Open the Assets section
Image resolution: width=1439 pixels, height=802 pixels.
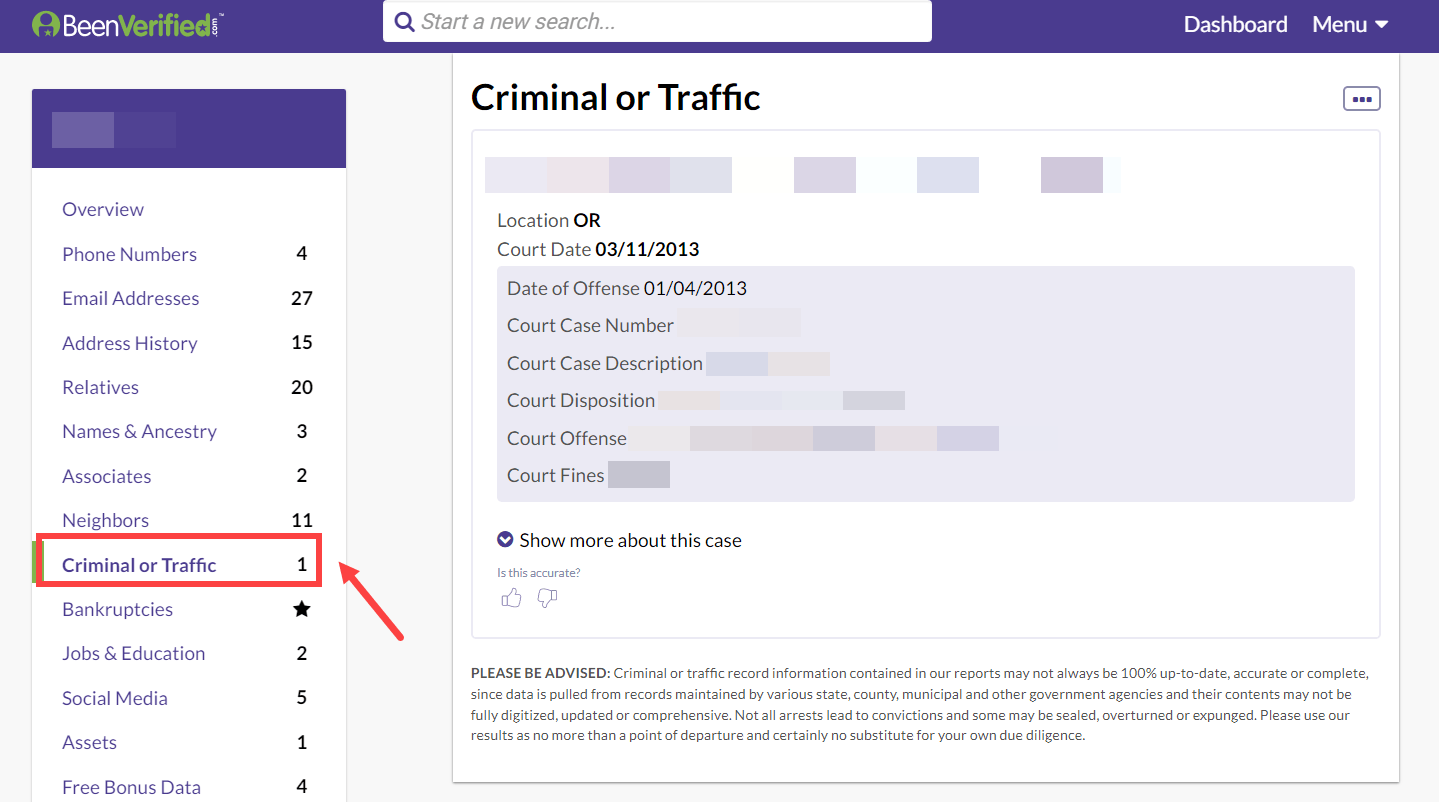89,742
